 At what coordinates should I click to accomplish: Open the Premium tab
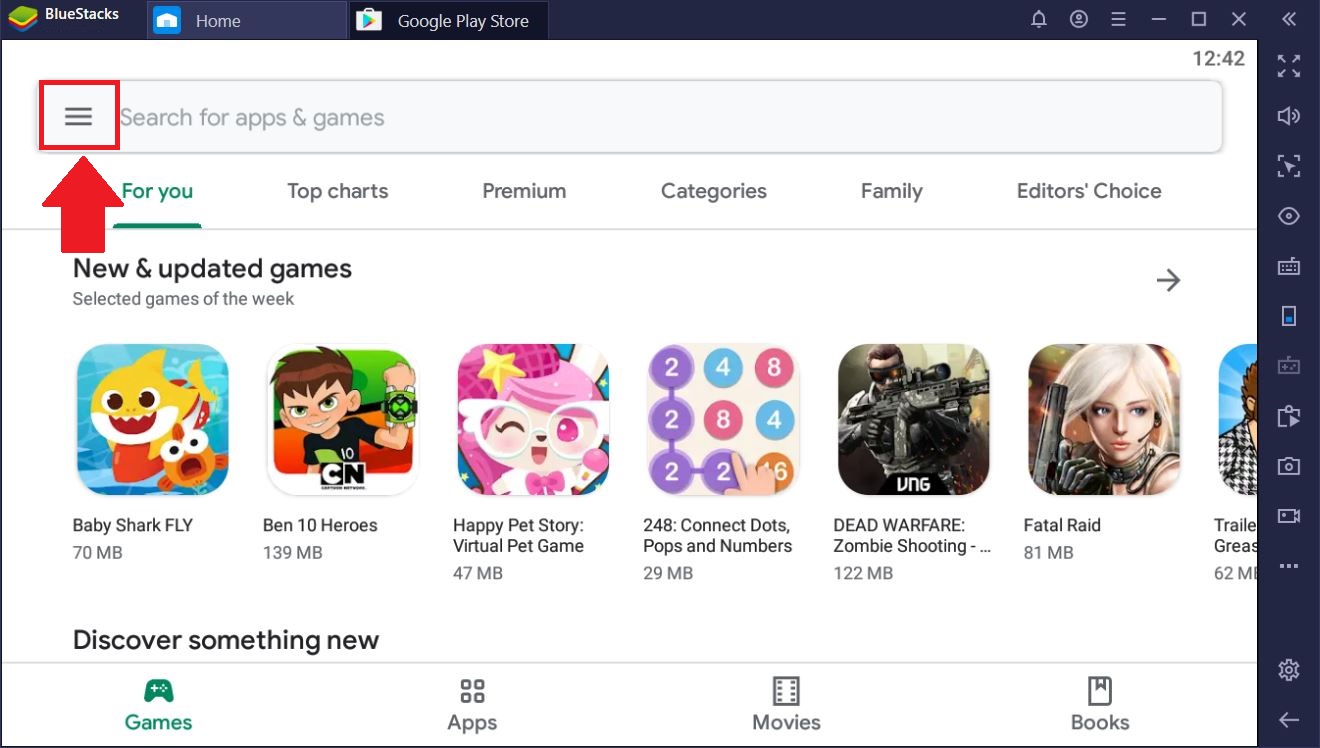[524, 191]
